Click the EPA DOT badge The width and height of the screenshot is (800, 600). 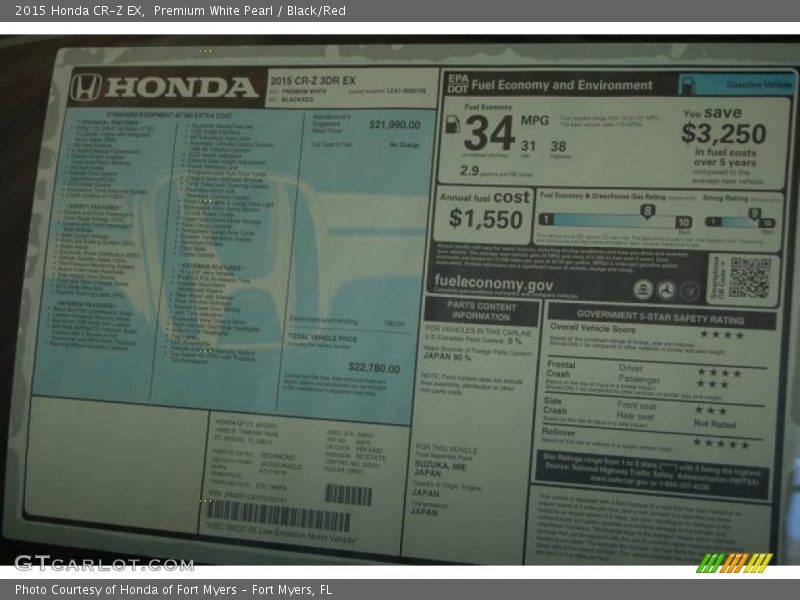tap(457, 84)
